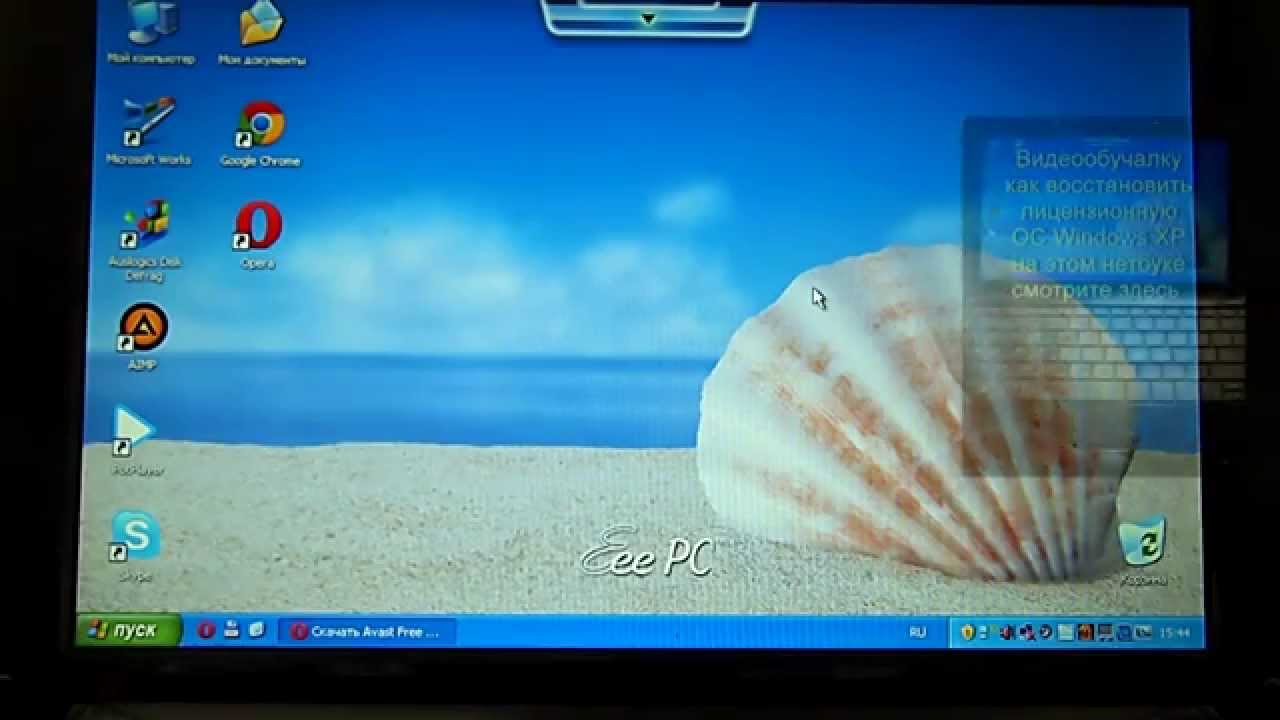The height and width of the screenshot is (720, 1280).
Task: Select the Recycle Bin icon
Action: [x=1142, y=551]
